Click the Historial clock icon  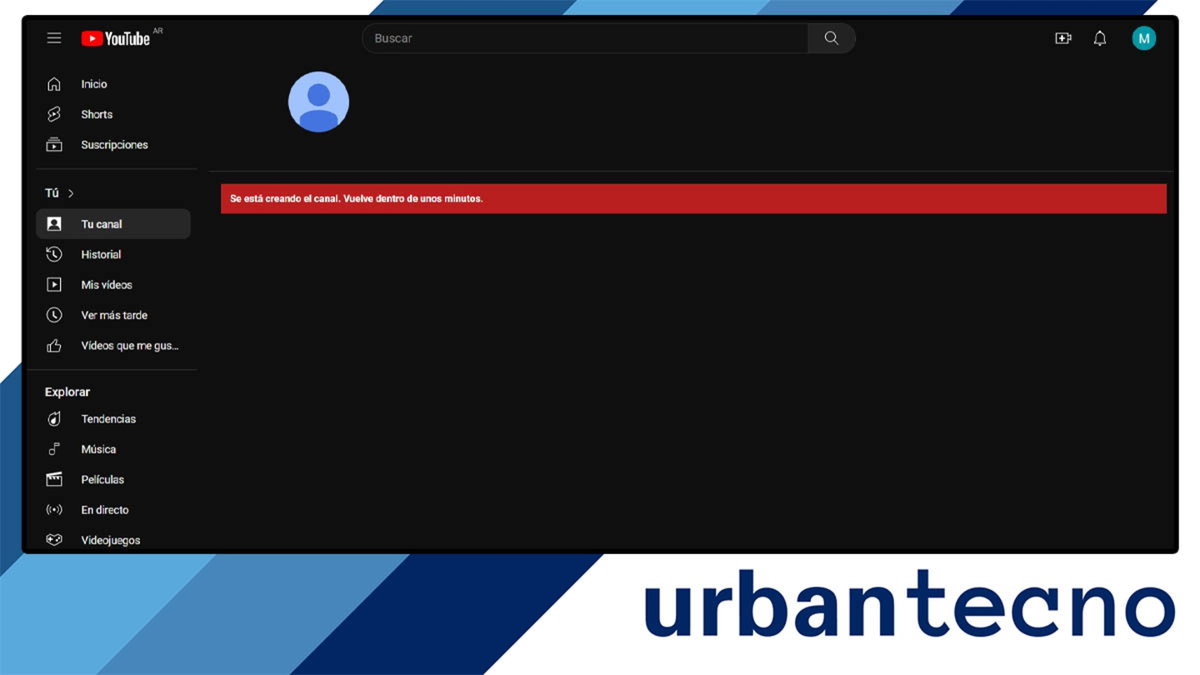pos(54,254)
